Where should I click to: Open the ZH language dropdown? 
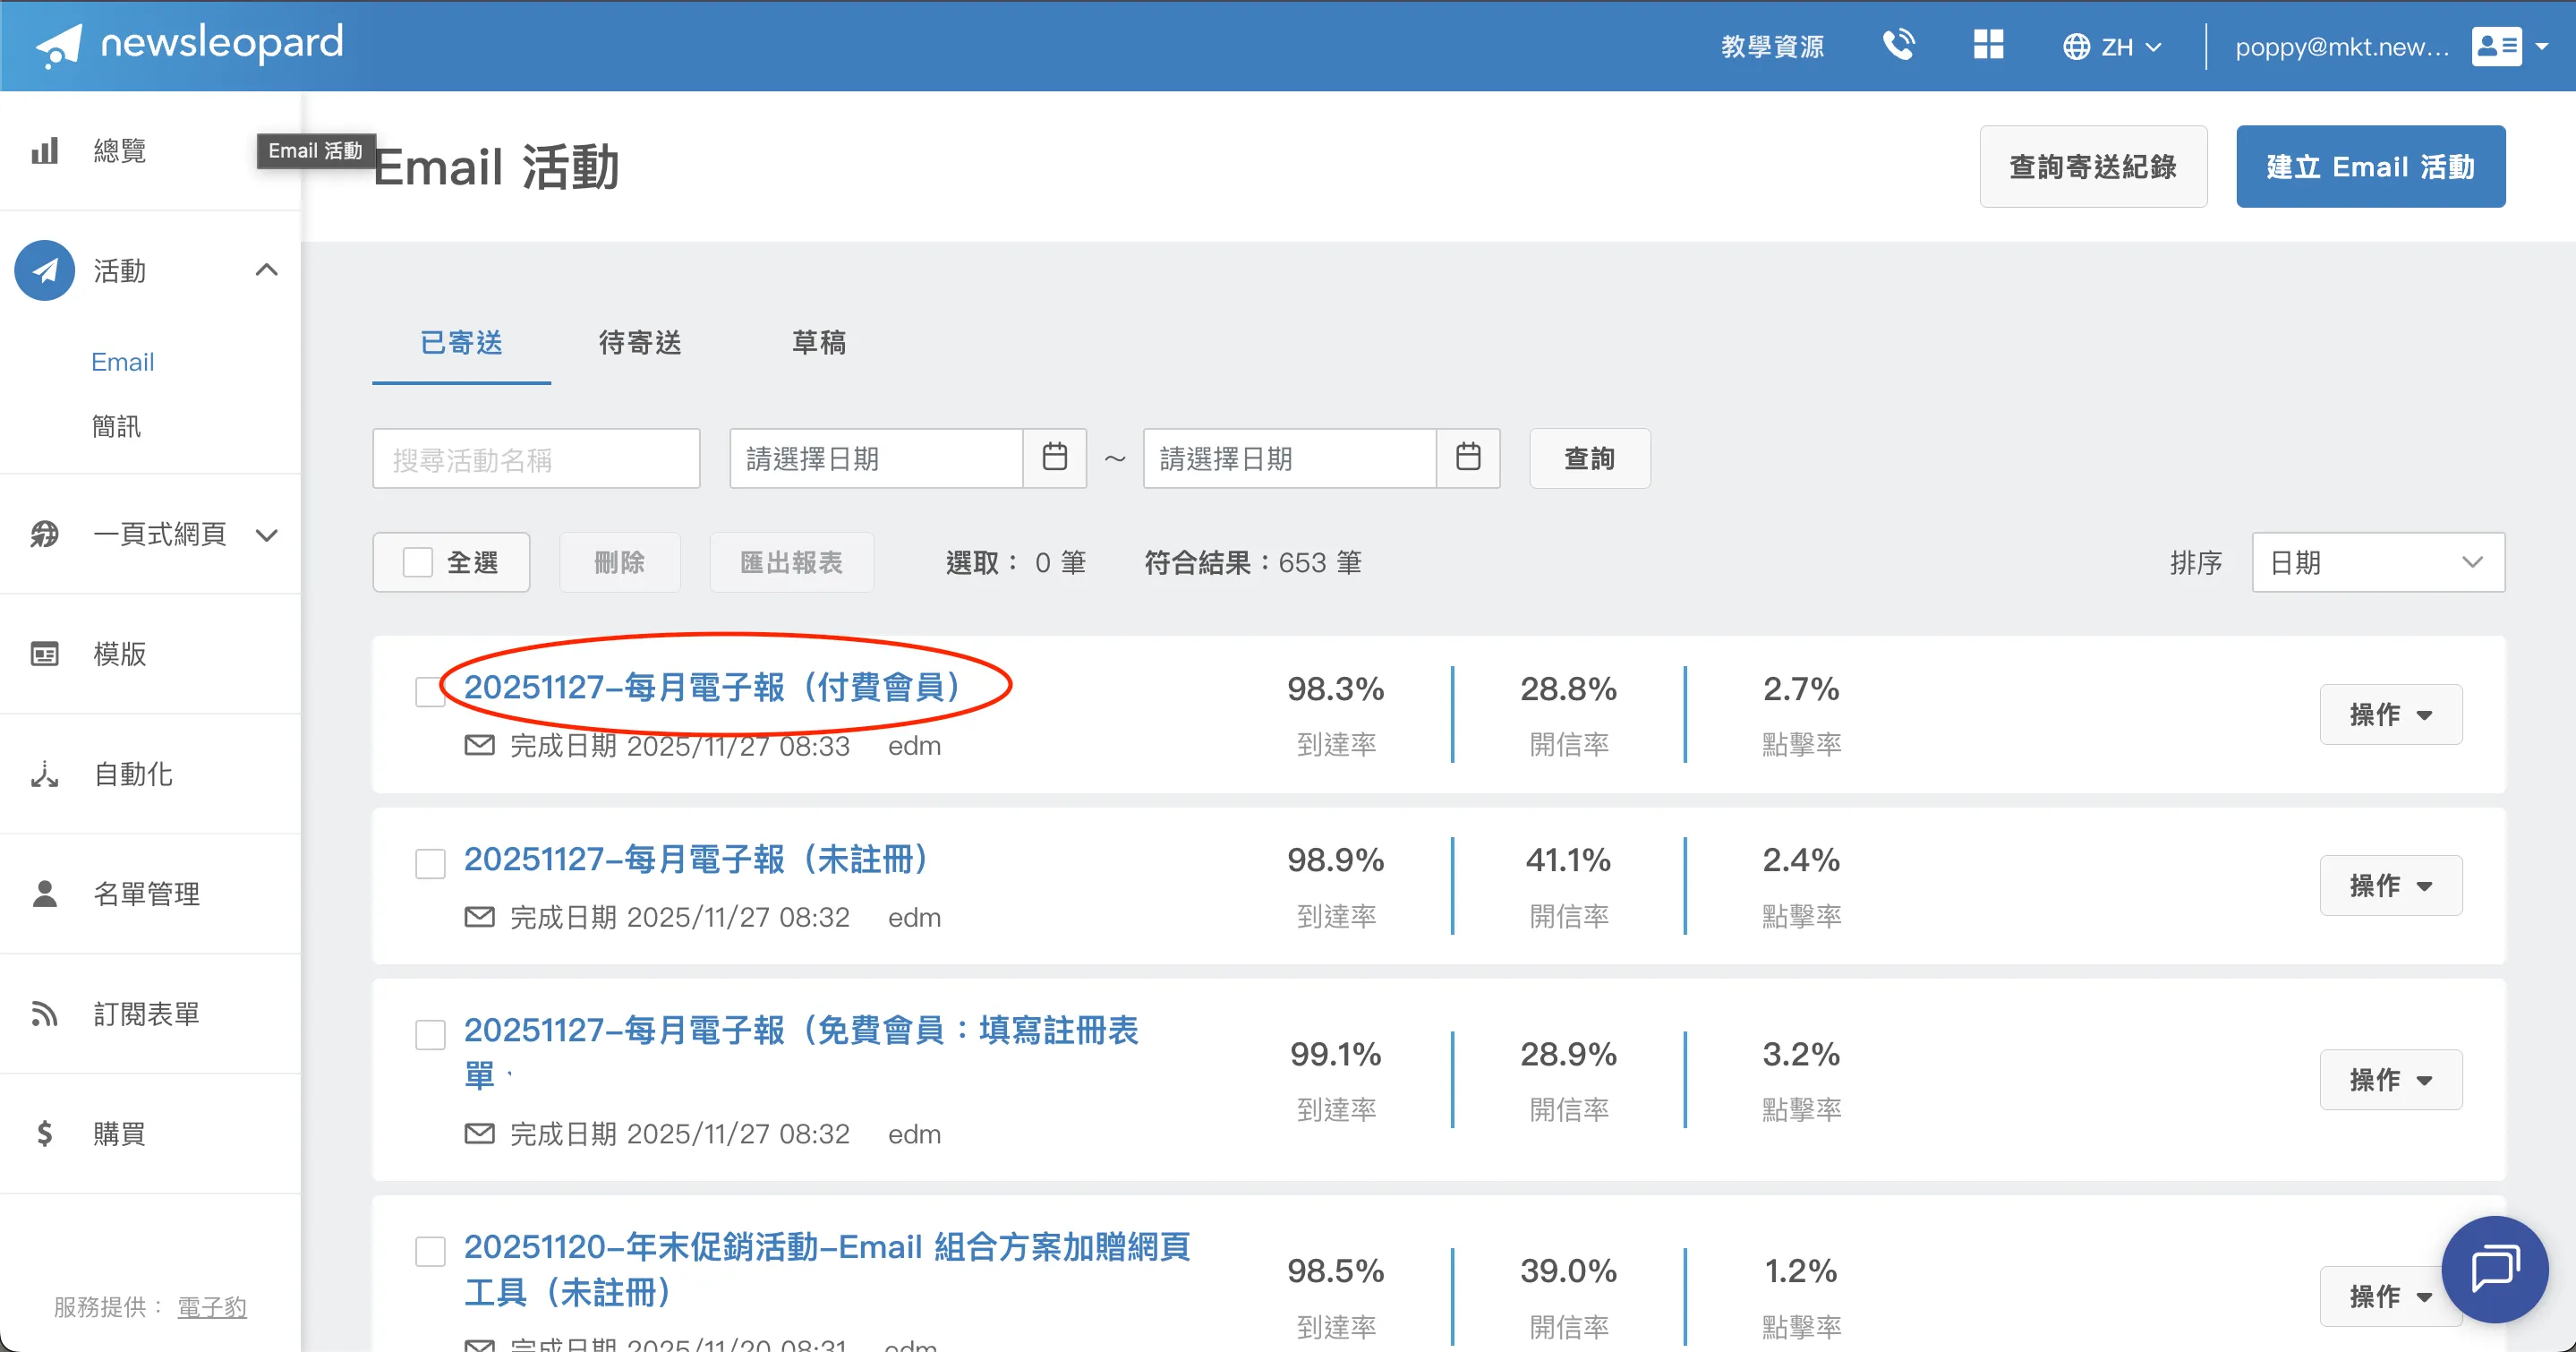coord(2112,46)
